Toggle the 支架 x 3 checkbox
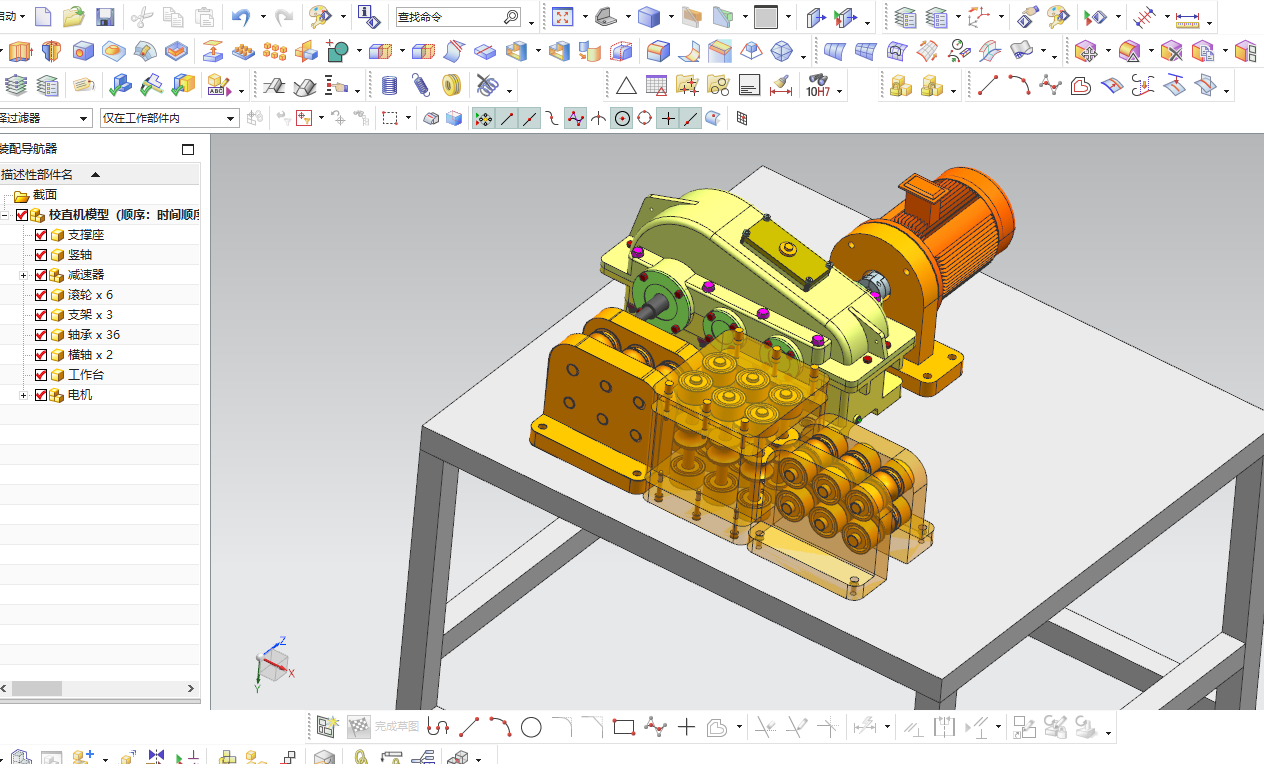The image size is (1264, 764). coord(41,315)
